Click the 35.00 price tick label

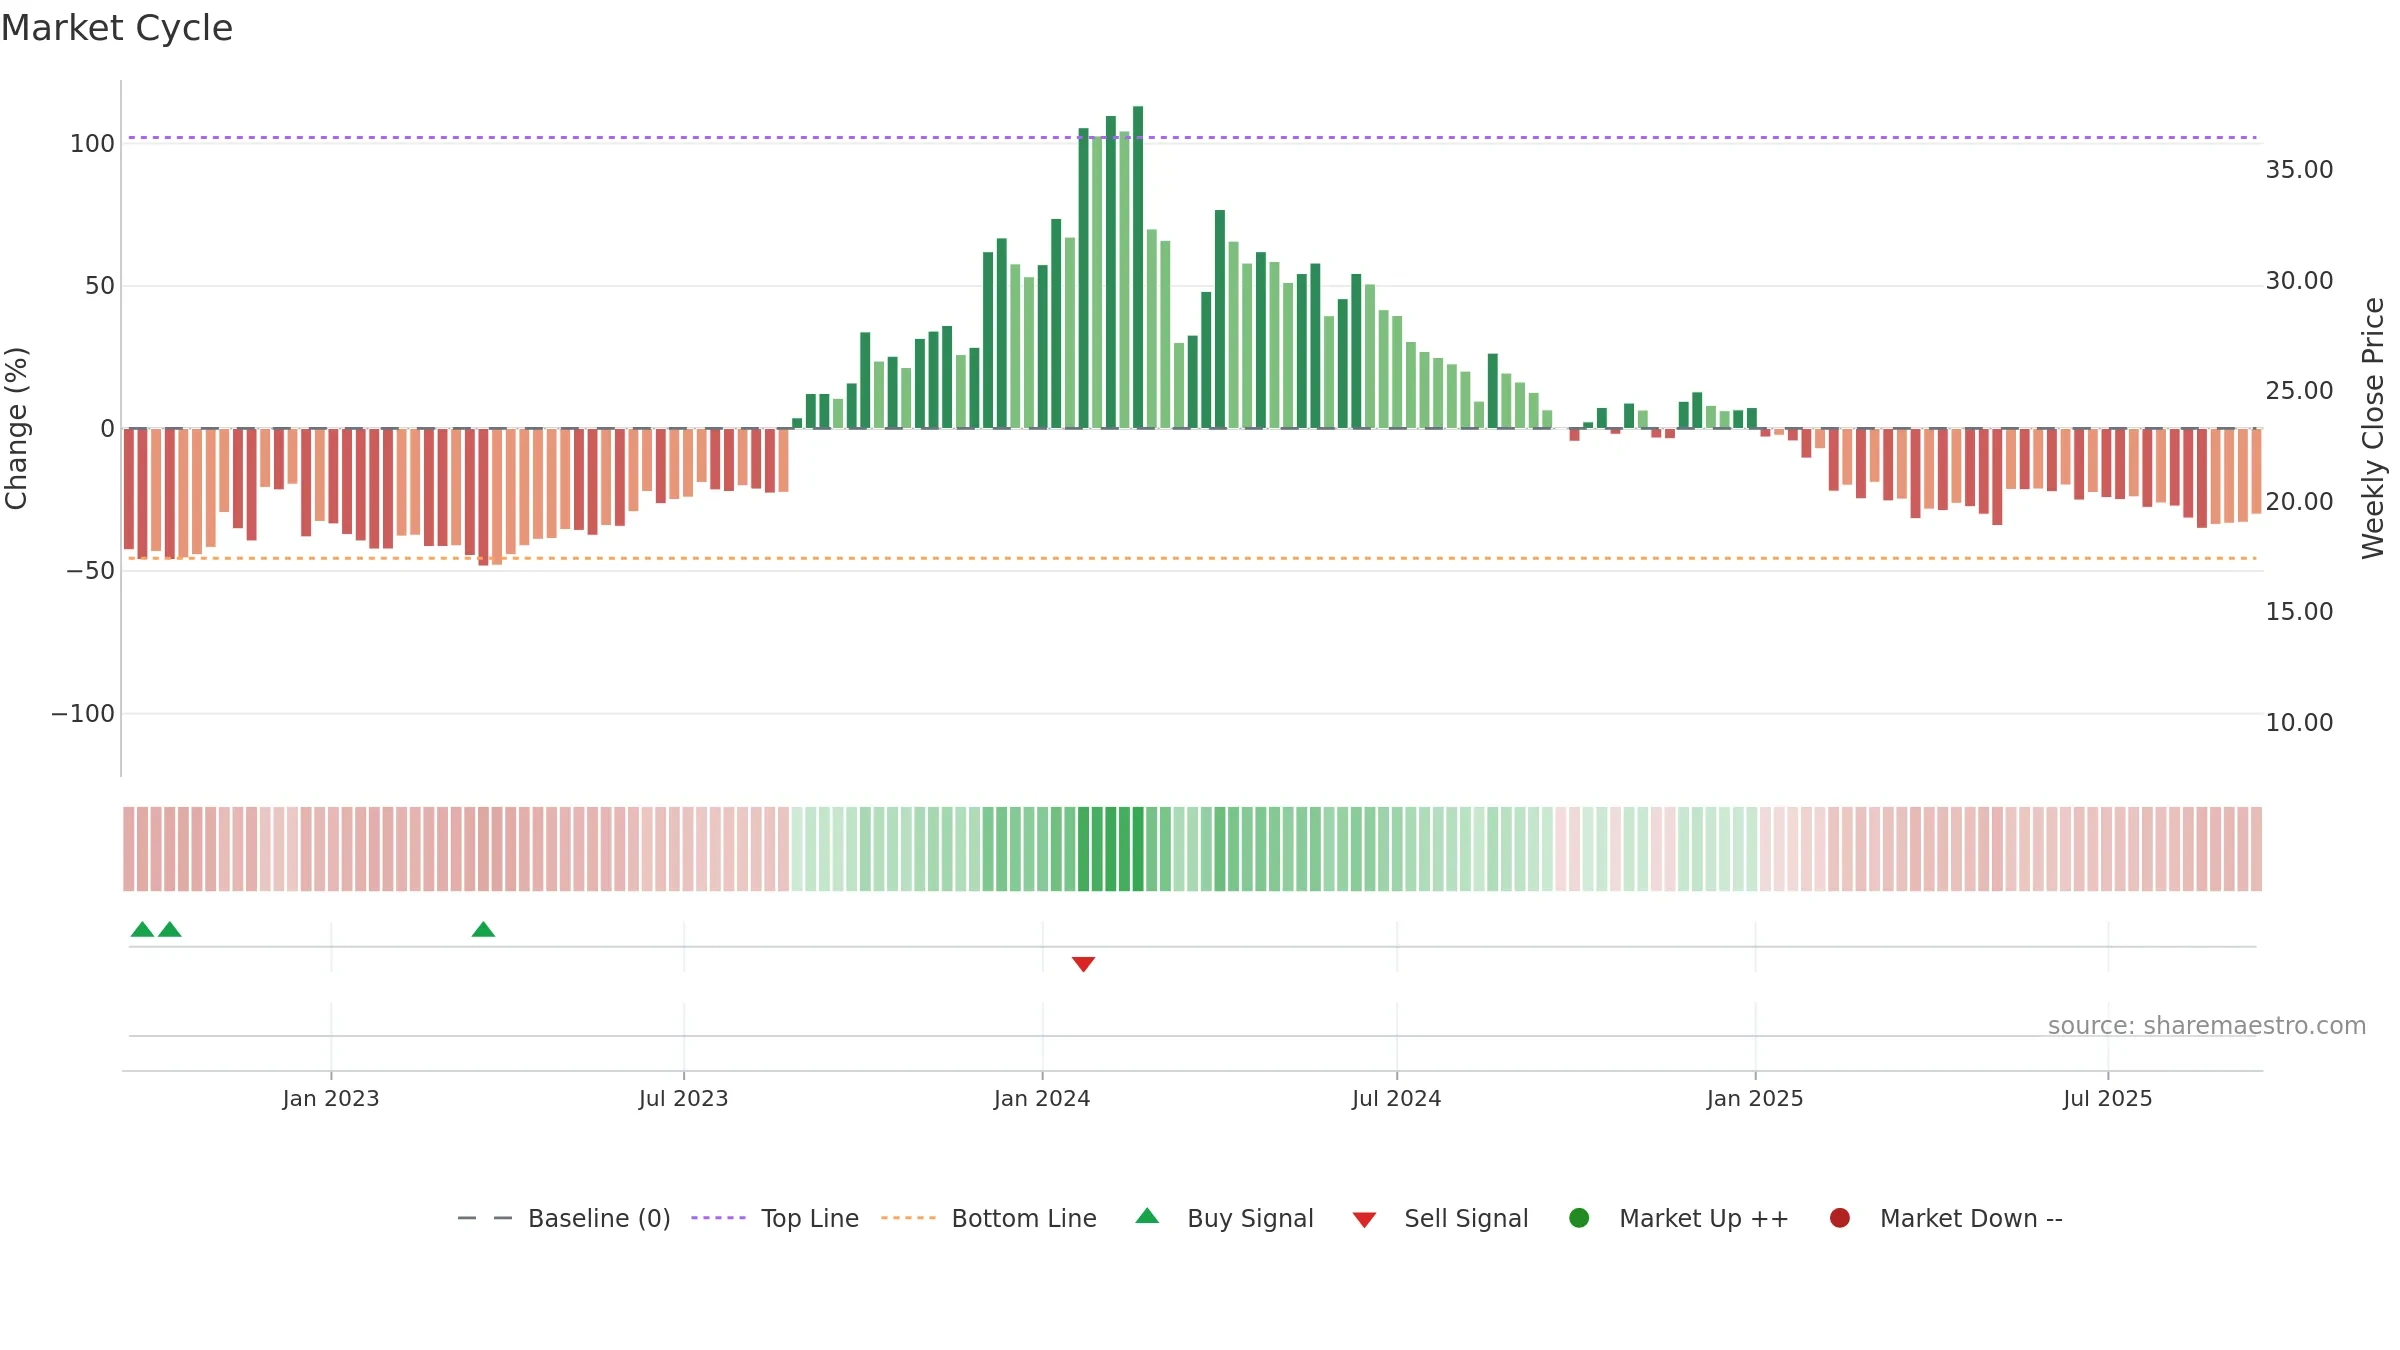pyautogui.click(x=2299, y=170)
